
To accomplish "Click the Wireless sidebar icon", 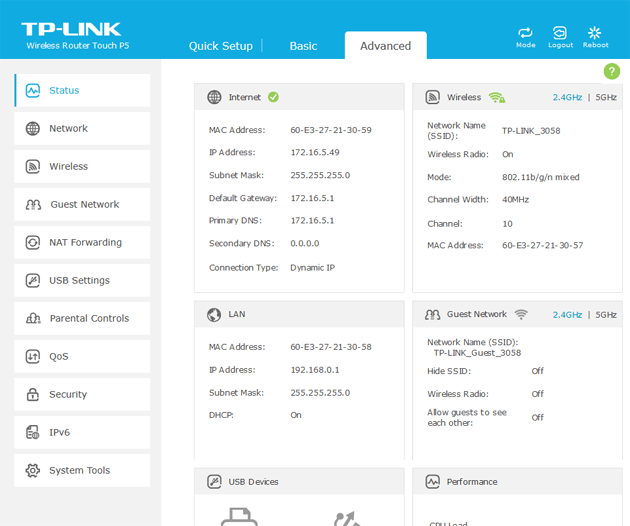I will (x=33, y=166).
